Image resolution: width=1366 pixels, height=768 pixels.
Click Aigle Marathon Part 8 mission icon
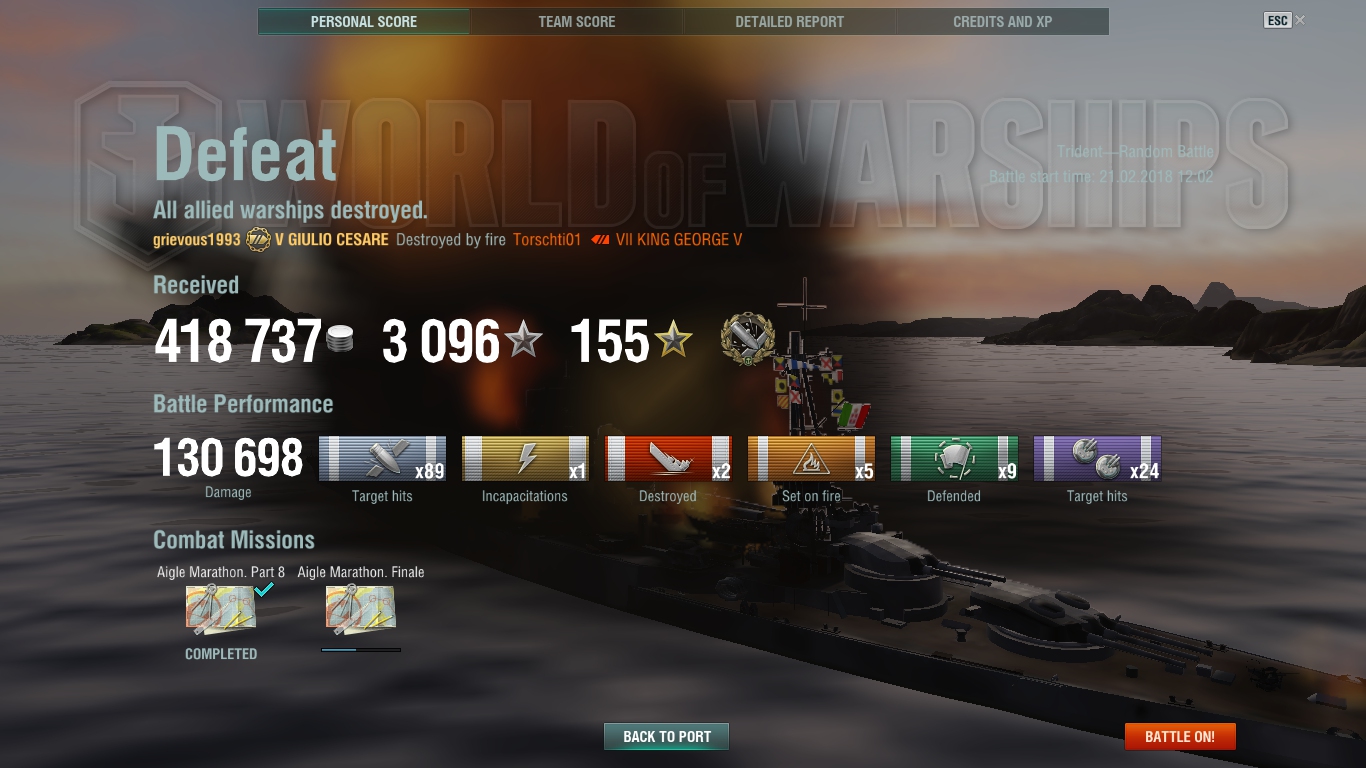(x=221, y=610)
